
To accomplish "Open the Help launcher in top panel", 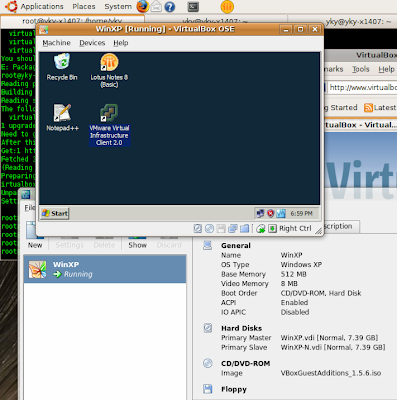I will [x=170, y=7].
